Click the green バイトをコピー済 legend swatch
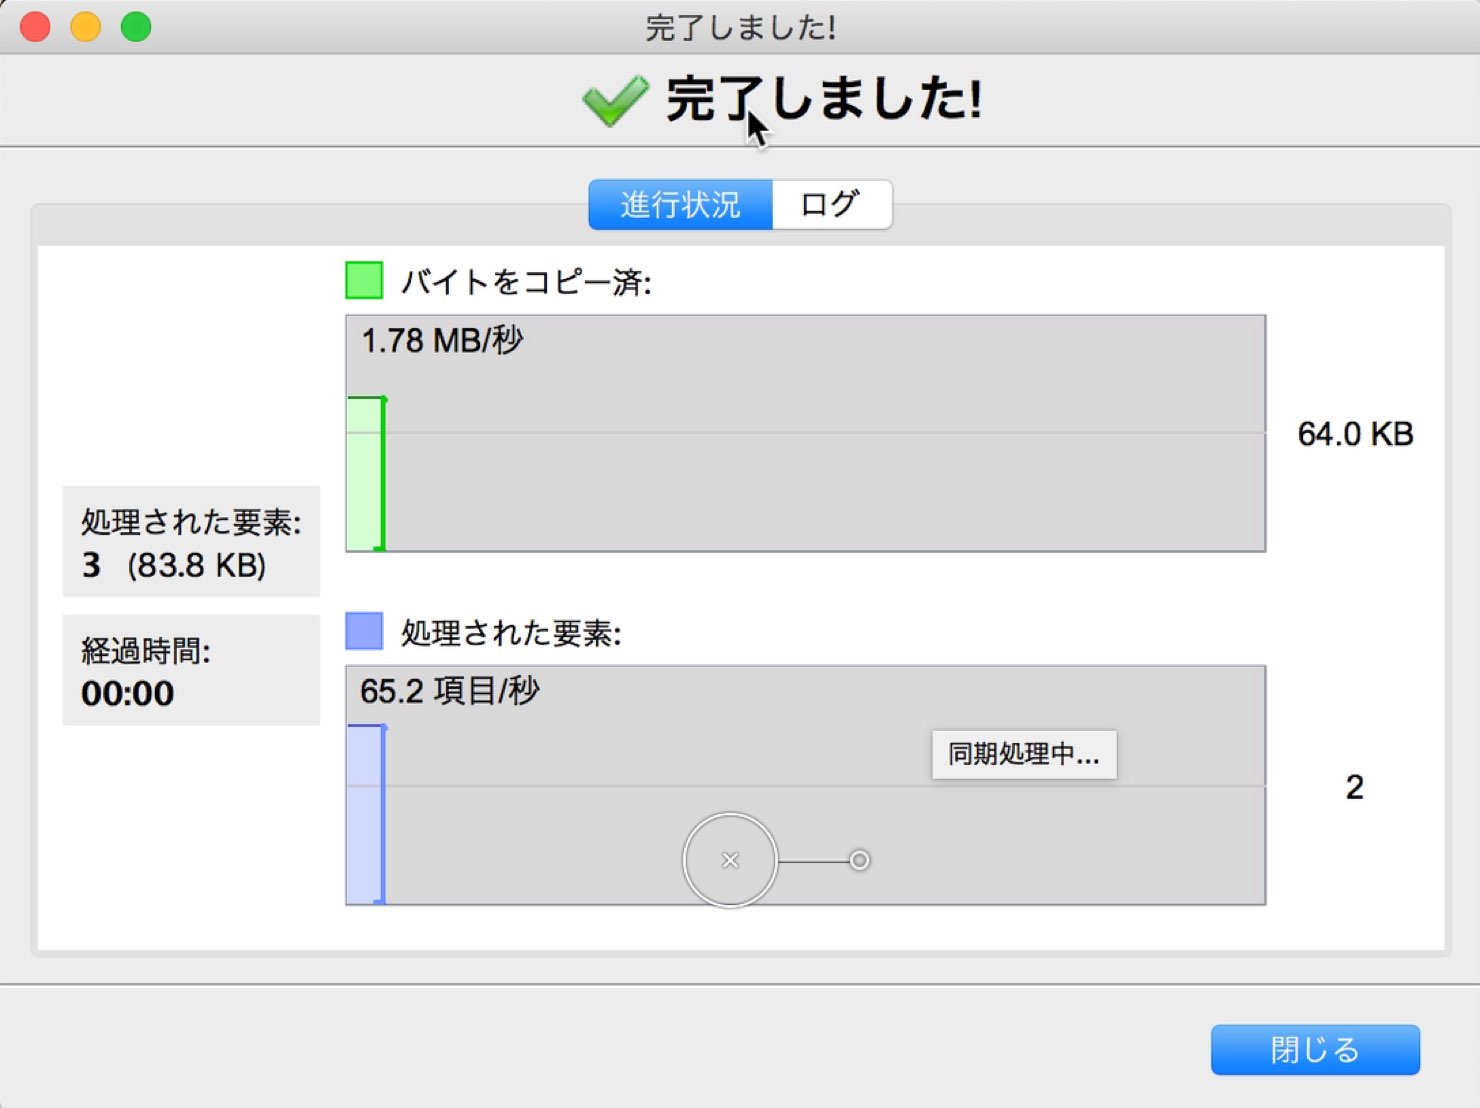 [x=364, y=281]
